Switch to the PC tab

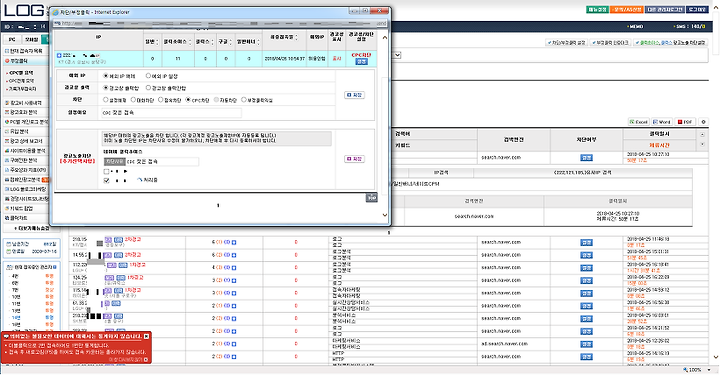click(x=12, y=39)
